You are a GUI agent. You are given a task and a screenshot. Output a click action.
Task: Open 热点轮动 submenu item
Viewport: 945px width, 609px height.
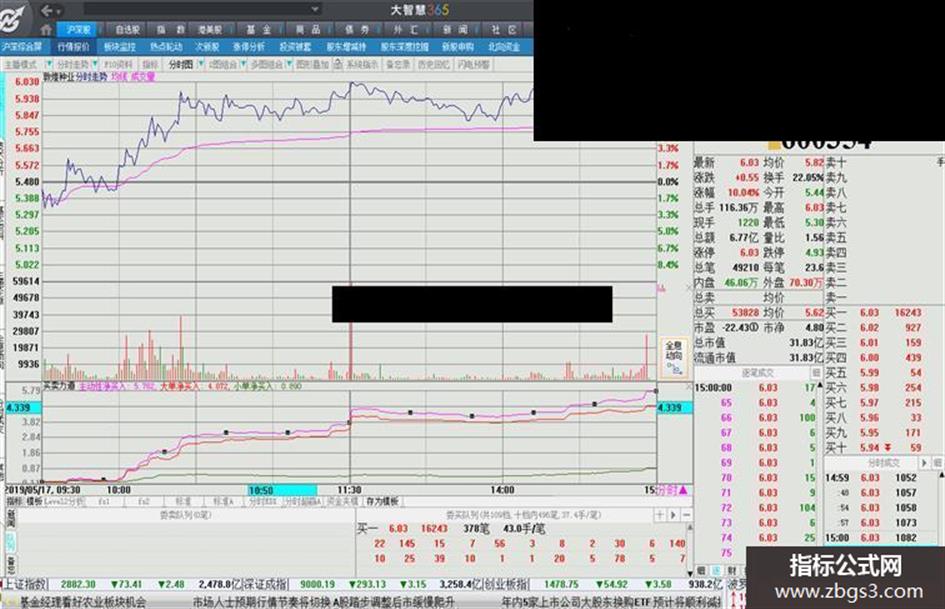point(166,46)
